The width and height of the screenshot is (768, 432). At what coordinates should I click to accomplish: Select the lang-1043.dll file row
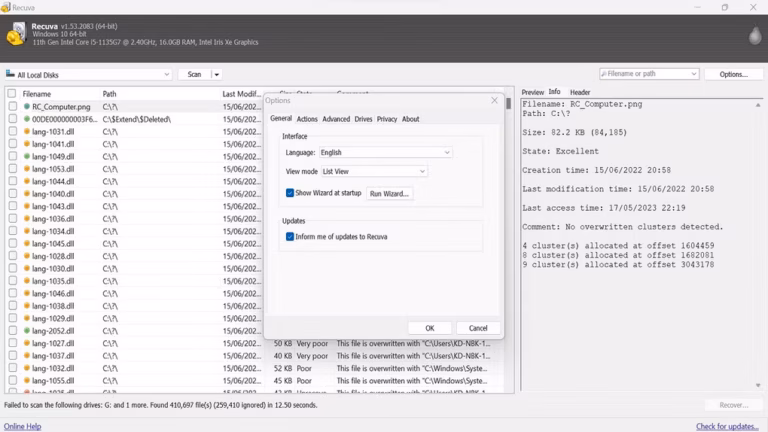pyautogui.click(x=135, y=206)
